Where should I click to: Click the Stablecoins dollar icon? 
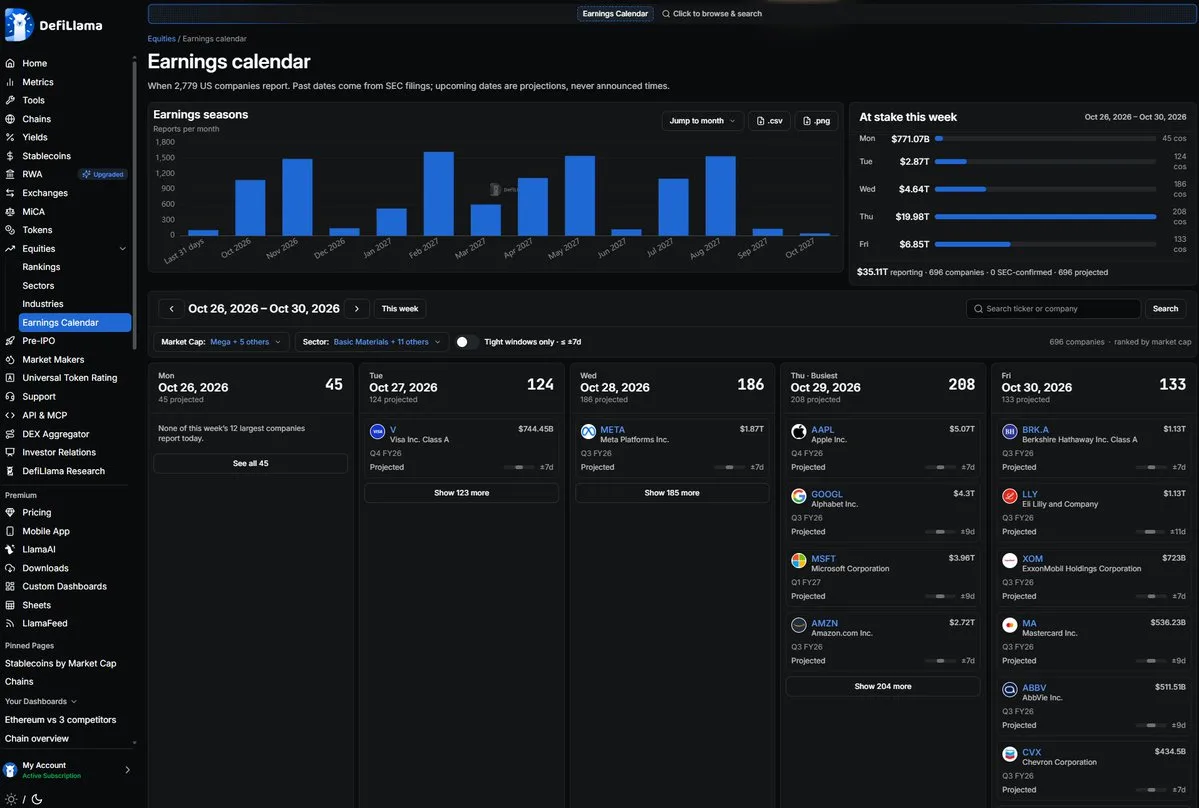(x=10, y=156)
